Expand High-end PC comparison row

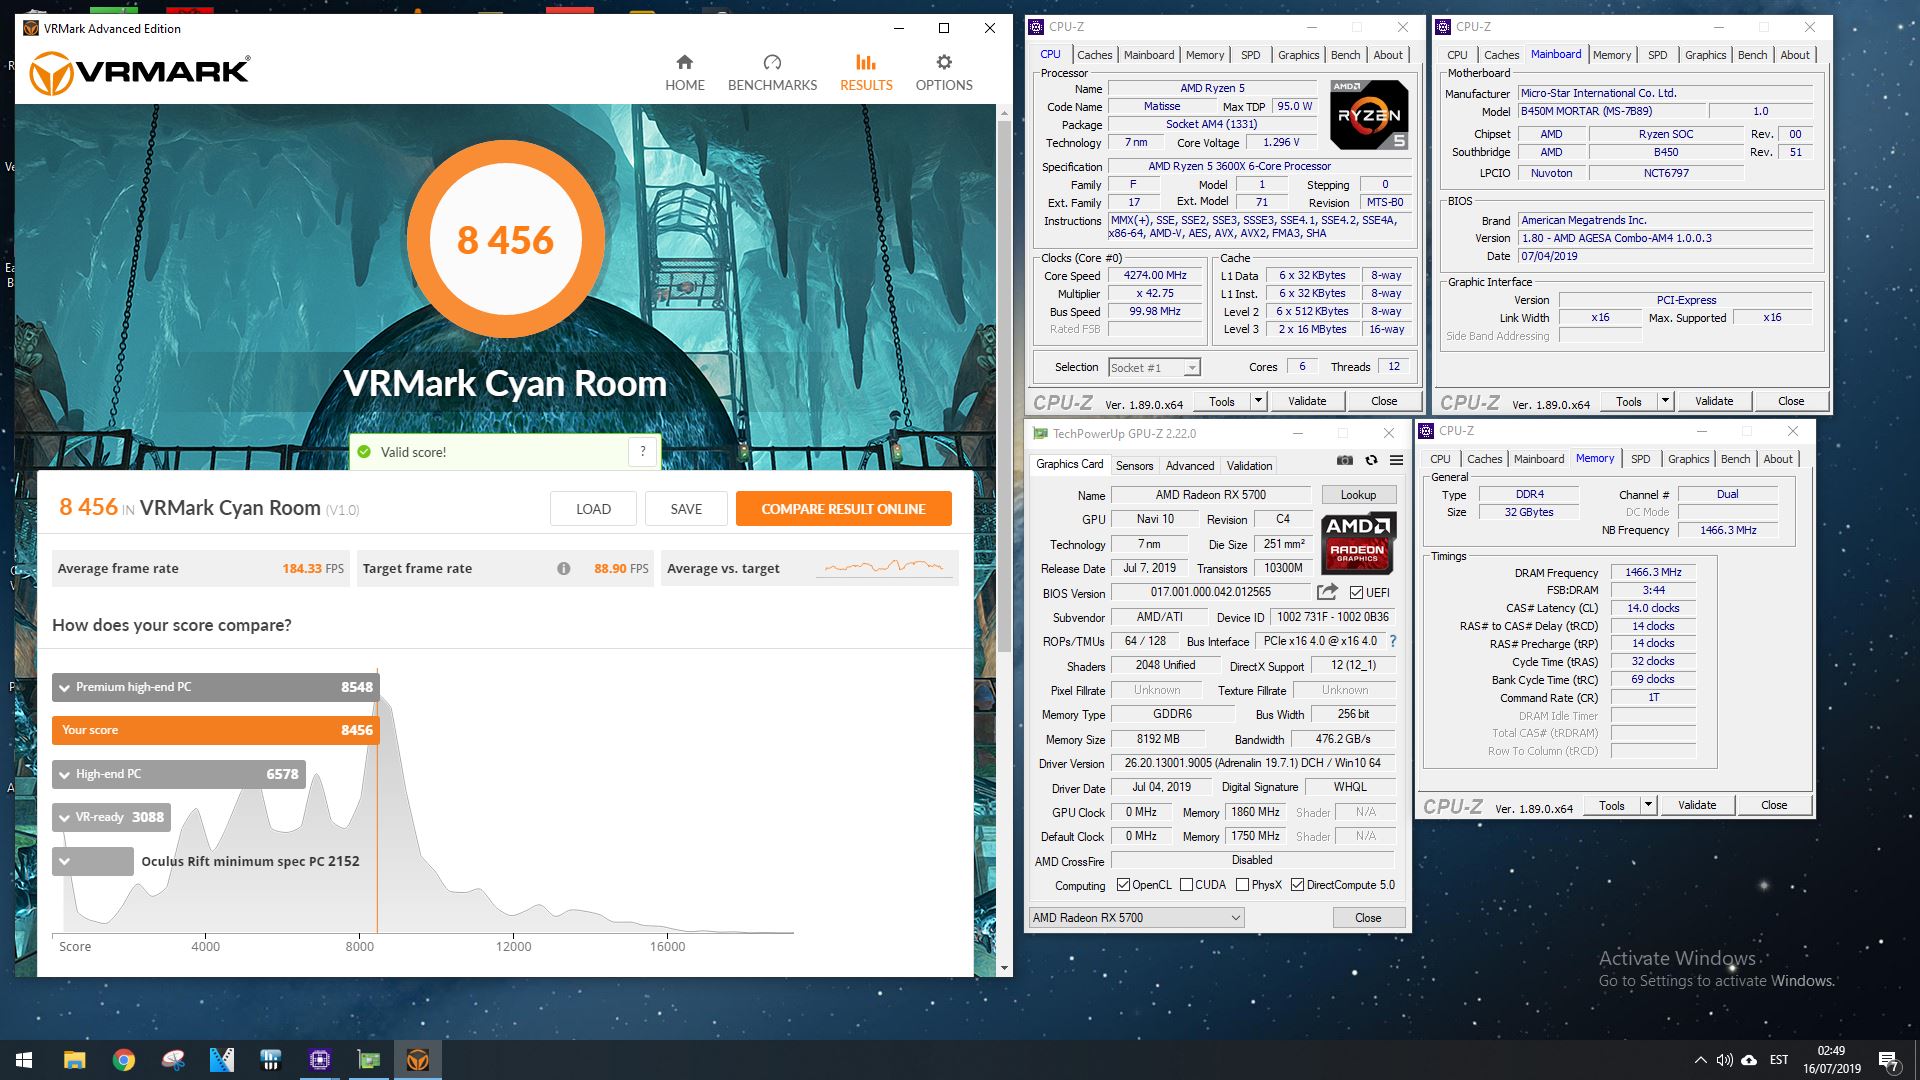[x=65, y=774]
